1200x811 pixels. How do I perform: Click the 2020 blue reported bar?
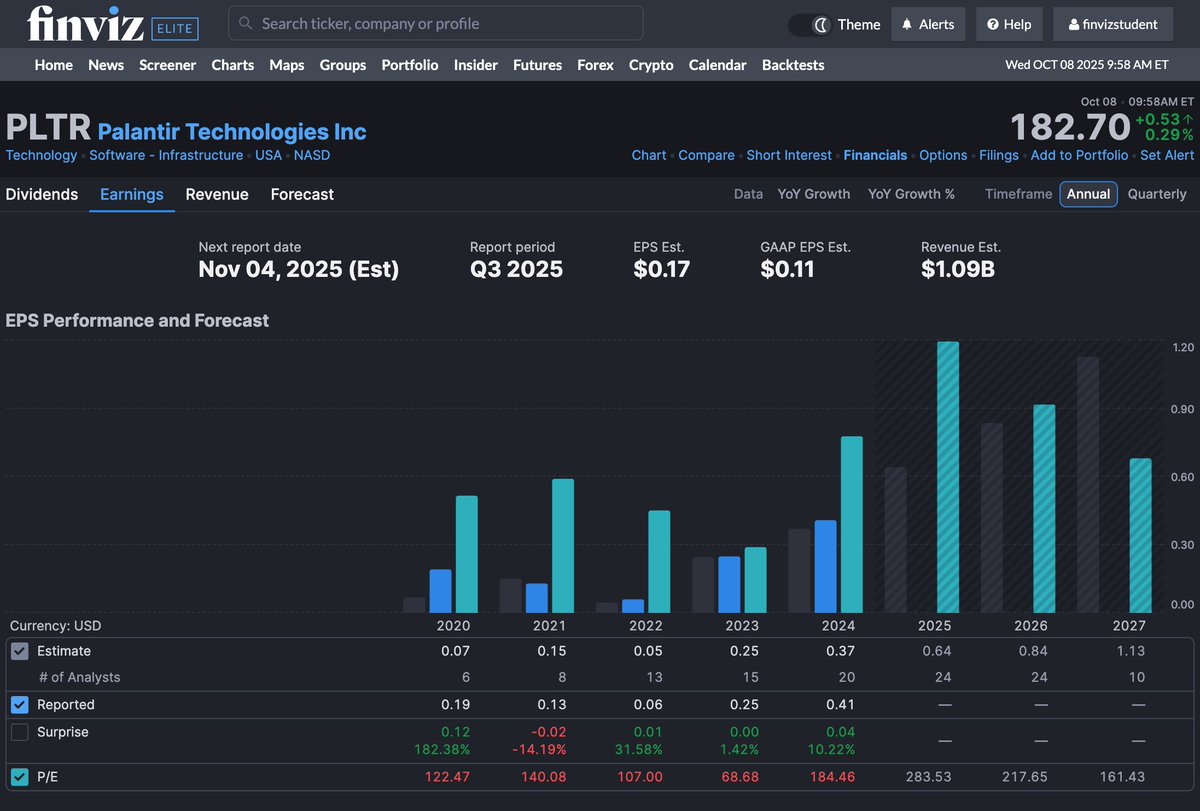[x=441, y=591]
